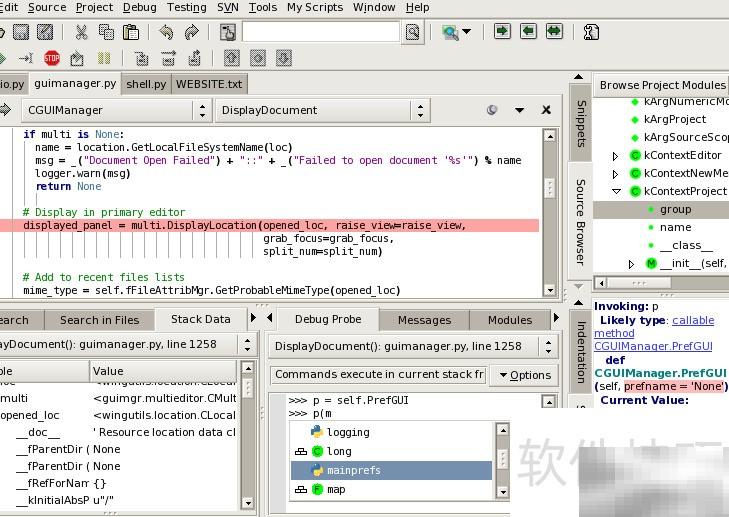
Task: Open the Debug Probe Options dropdown
Action: point(524,375)
